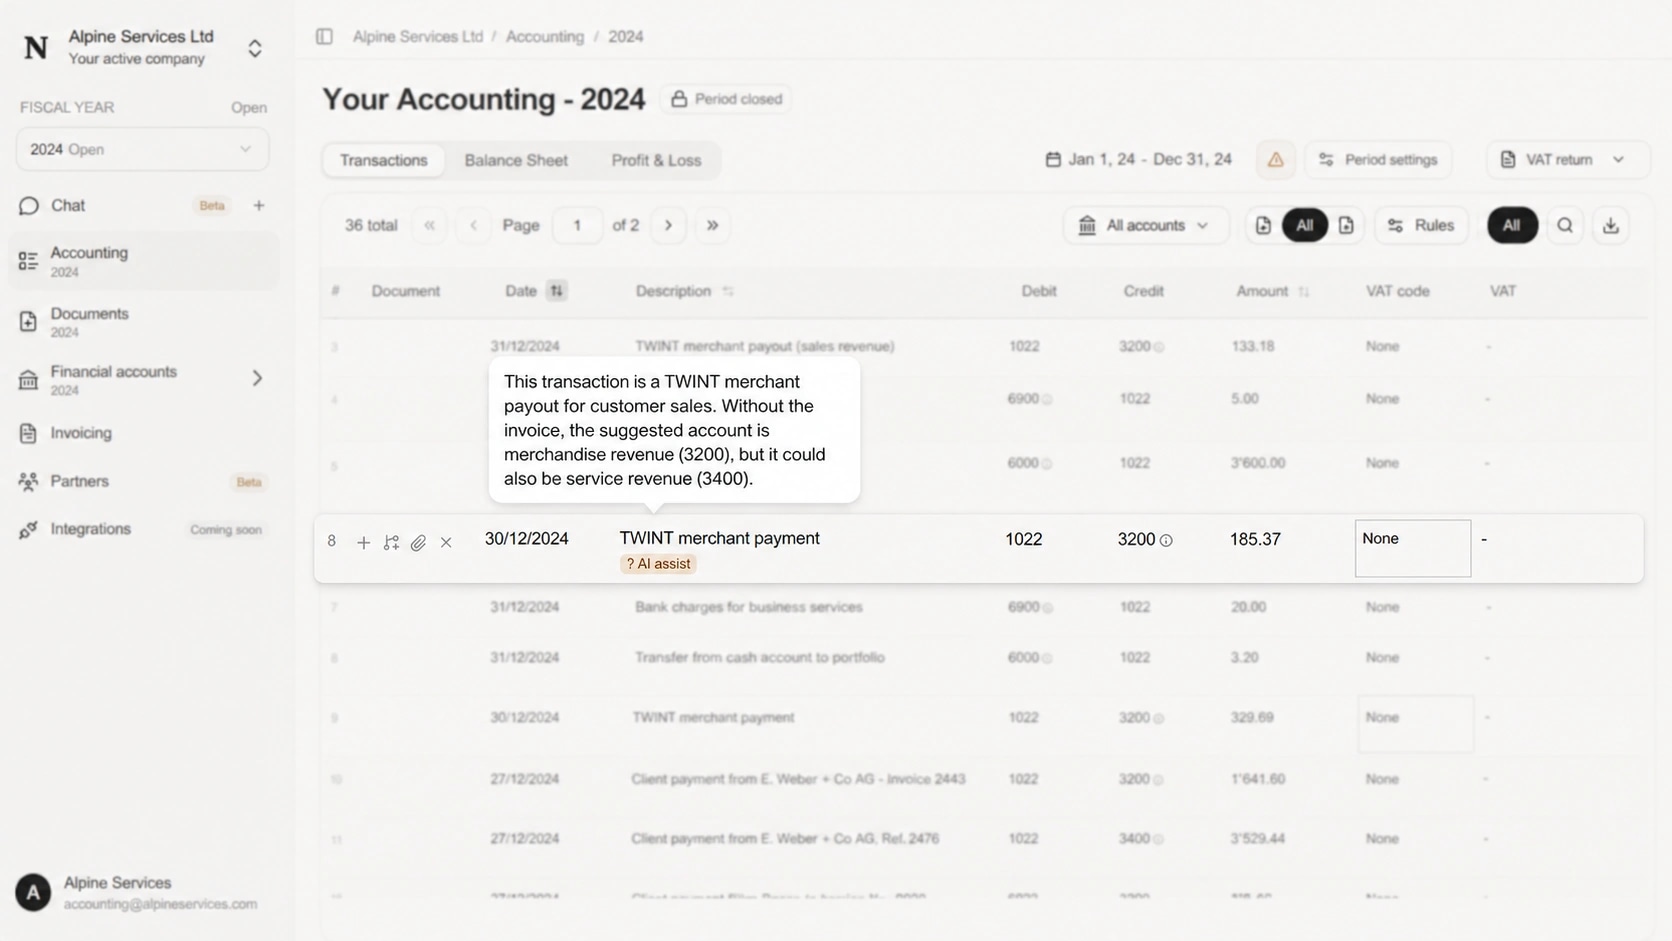Click the Invoicing sidebar icon

28,434
